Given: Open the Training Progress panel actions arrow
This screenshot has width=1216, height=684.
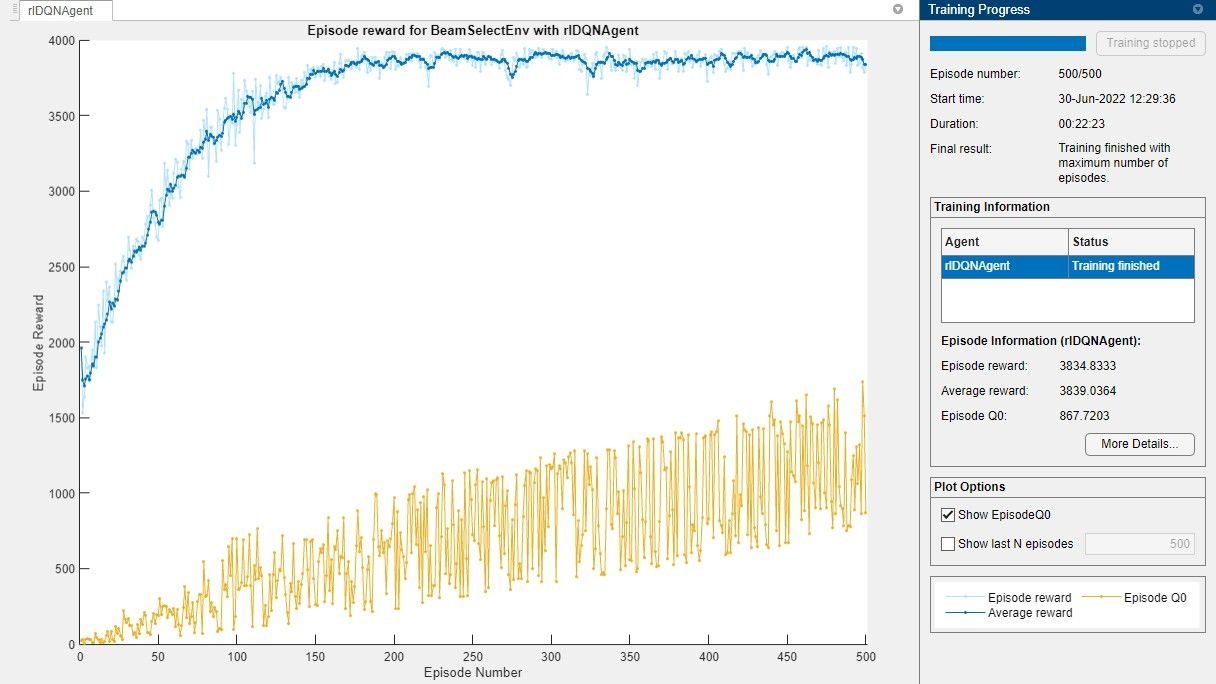Looking at the screenshot, I should tap(1198, 9).
